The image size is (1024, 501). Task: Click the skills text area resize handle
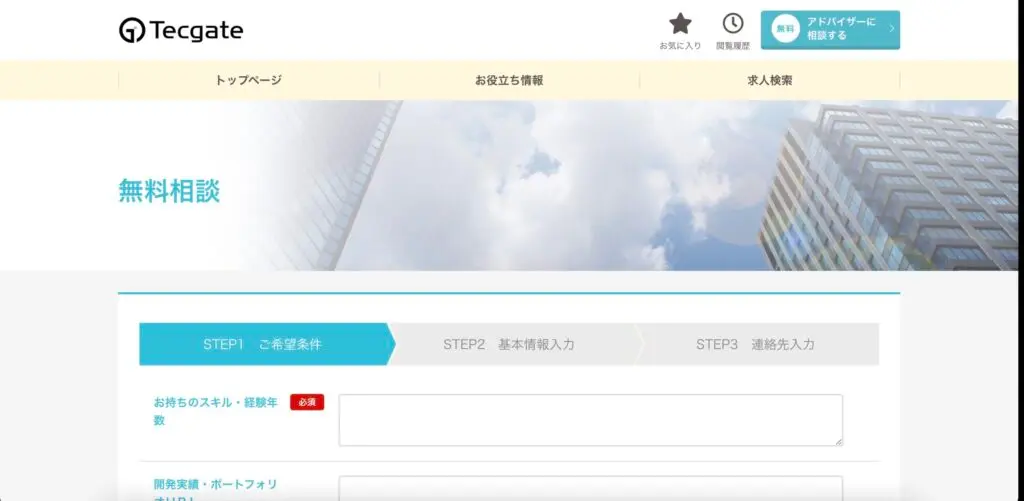[x=838, y=441]
